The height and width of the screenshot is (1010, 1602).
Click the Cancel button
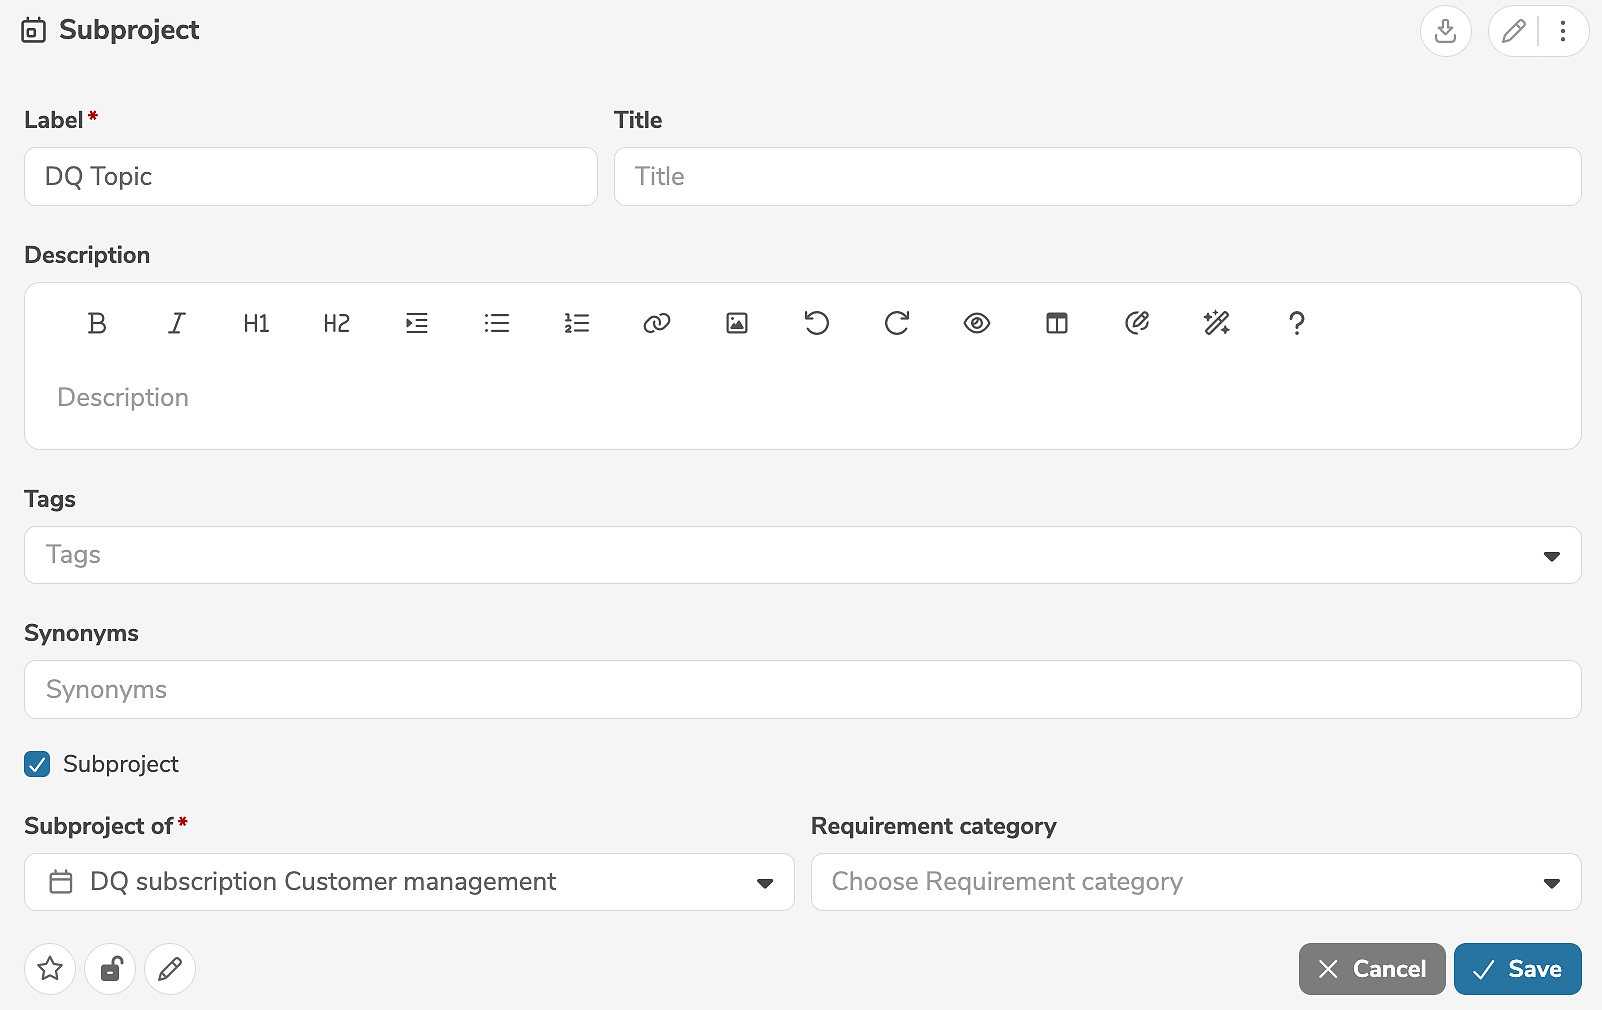1371,969
